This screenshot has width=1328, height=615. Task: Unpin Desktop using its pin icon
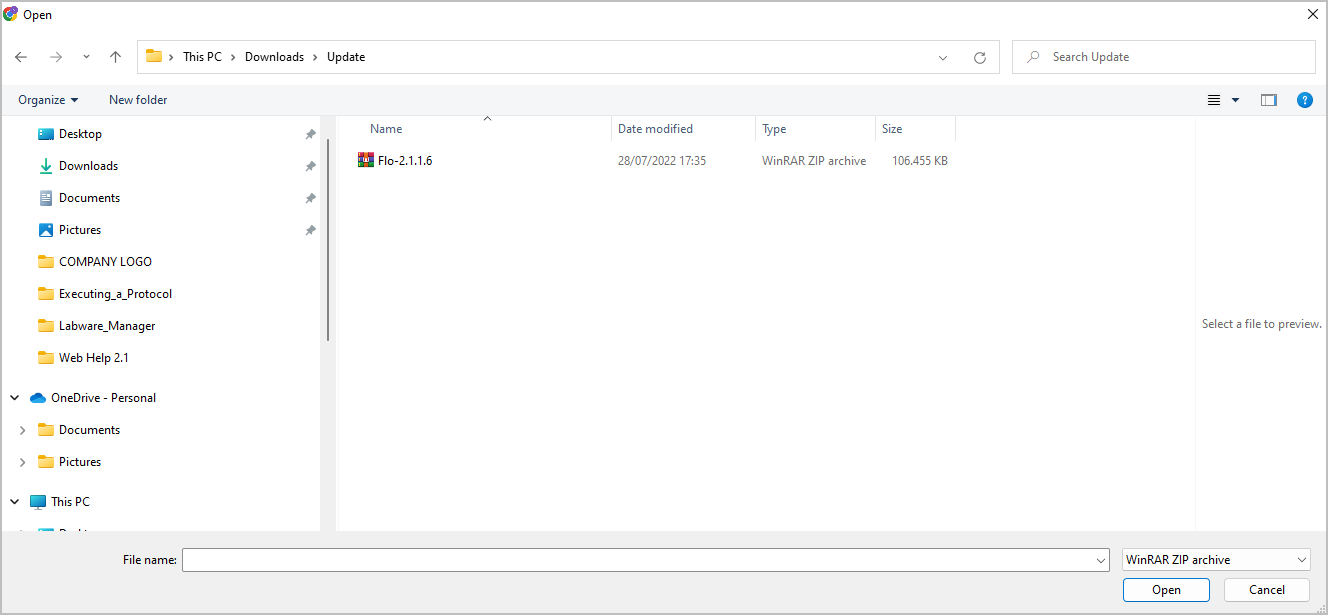pos(310,134)
